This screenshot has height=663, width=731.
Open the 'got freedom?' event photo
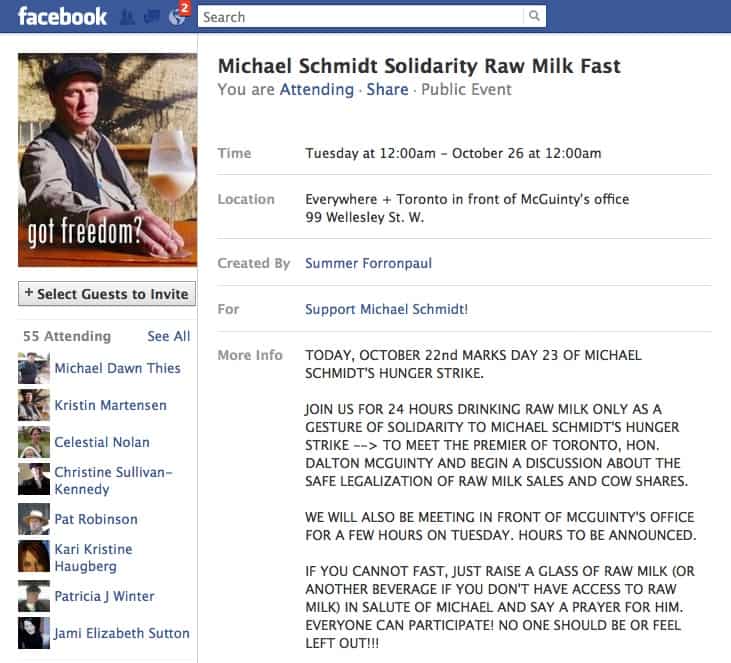click(107, 159)
